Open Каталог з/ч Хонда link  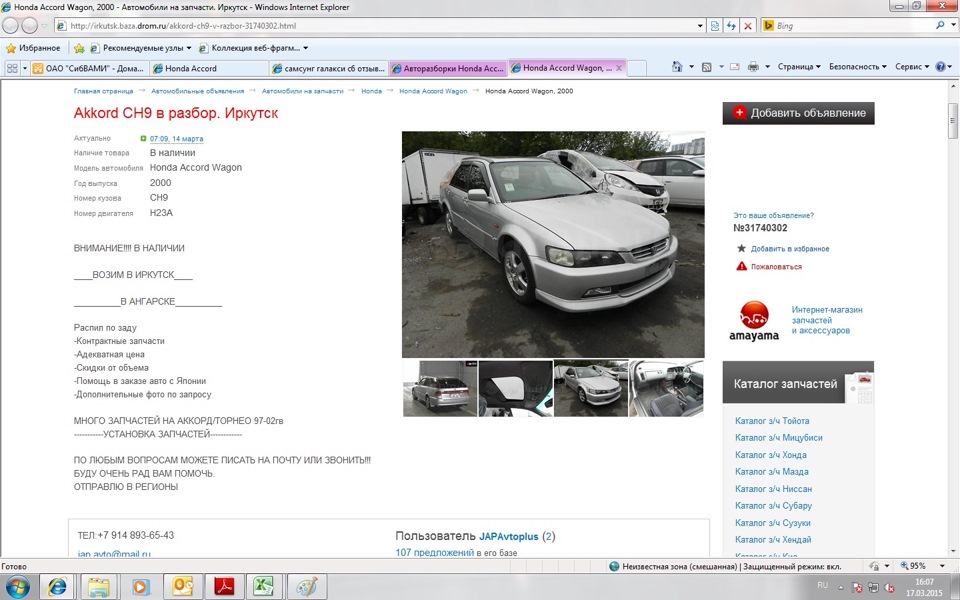770,455
